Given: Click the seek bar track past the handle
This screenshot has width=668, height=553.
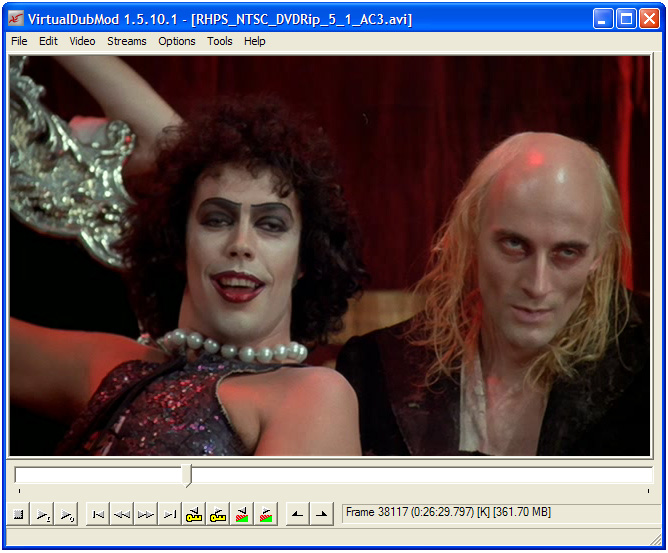Looking at the screenshot, I should coord(422,475).
